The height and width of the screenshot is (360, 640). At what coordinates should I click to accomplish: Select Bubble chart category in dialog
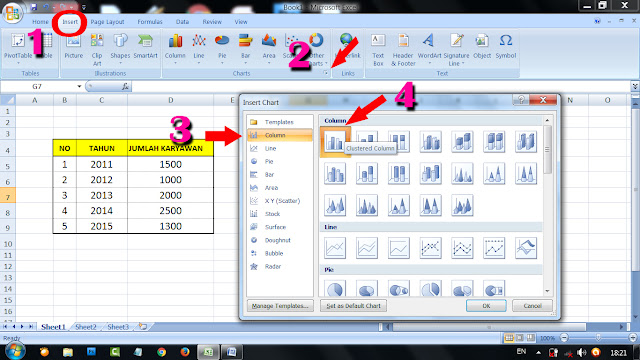[x=280, y=253]
